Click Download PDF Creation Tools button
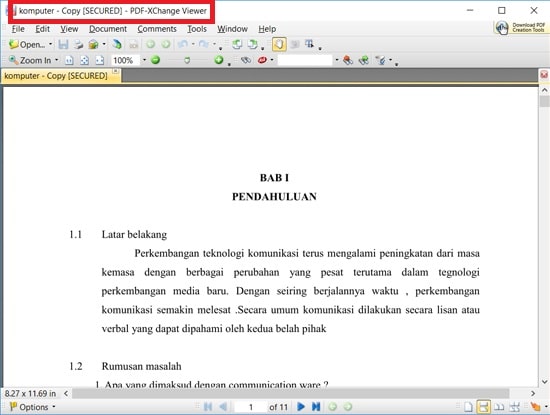550x415 pixels. click(x=521, y=28)
